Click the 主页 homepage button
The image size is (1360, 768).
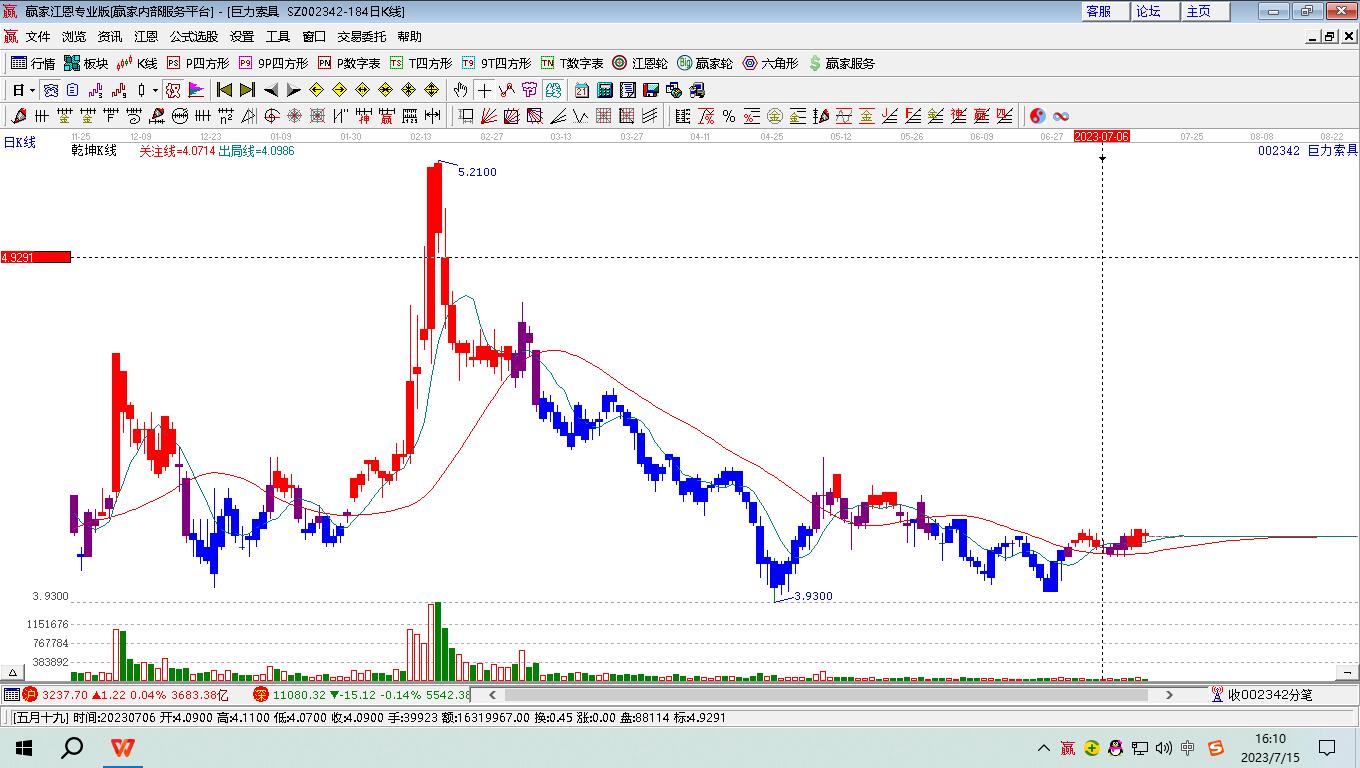click(1206, 11)
